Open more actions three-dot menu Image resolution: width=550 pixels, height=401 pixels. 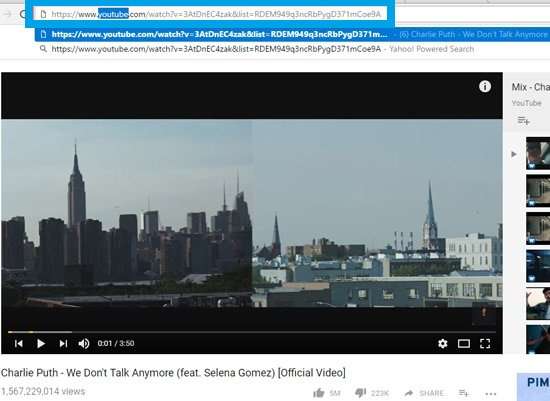click(491, 394)
